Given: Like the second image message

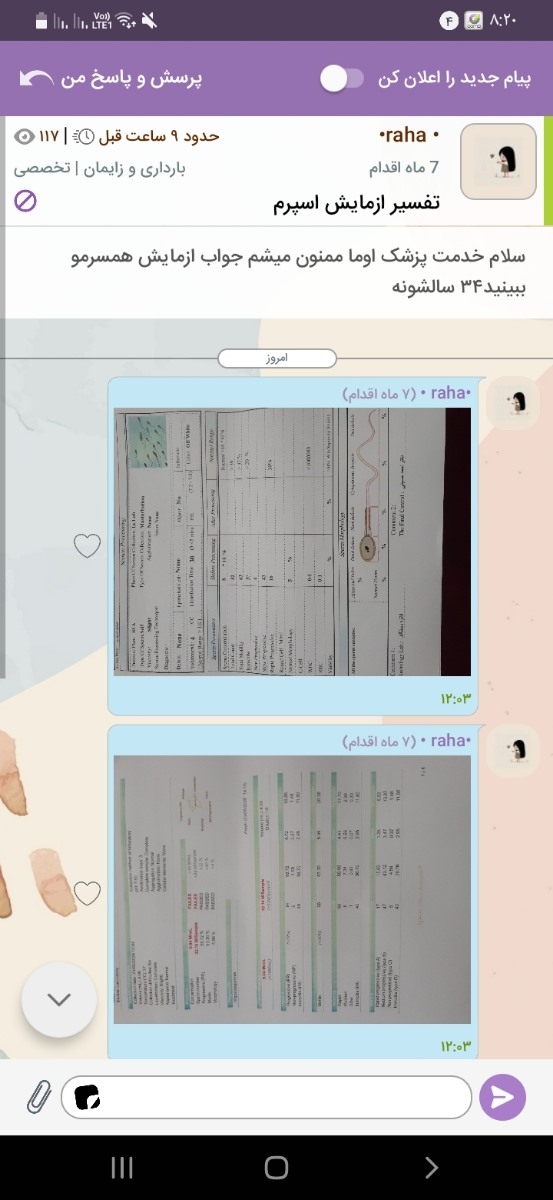Looking at the screenshot, I should coord(88,894).
